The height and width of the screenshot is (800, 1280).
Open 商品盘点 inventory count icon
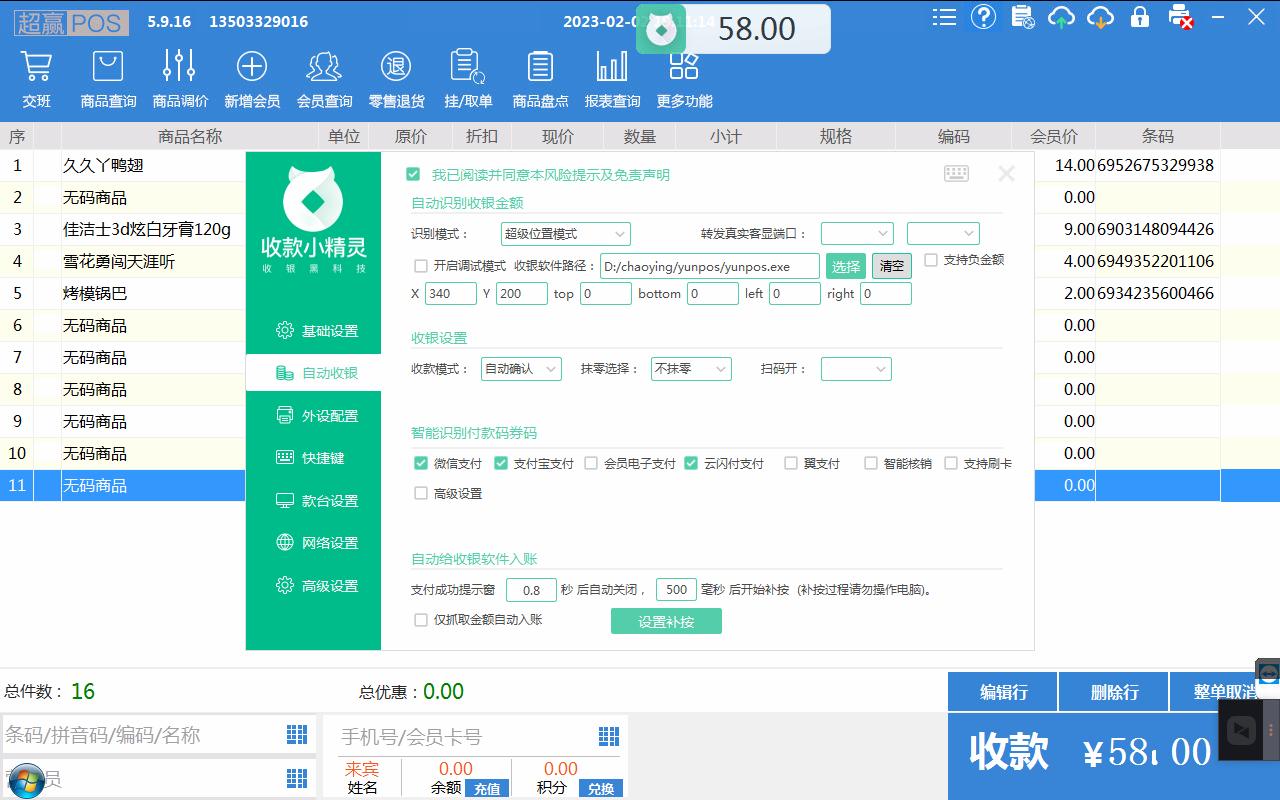tap(540, 78)
